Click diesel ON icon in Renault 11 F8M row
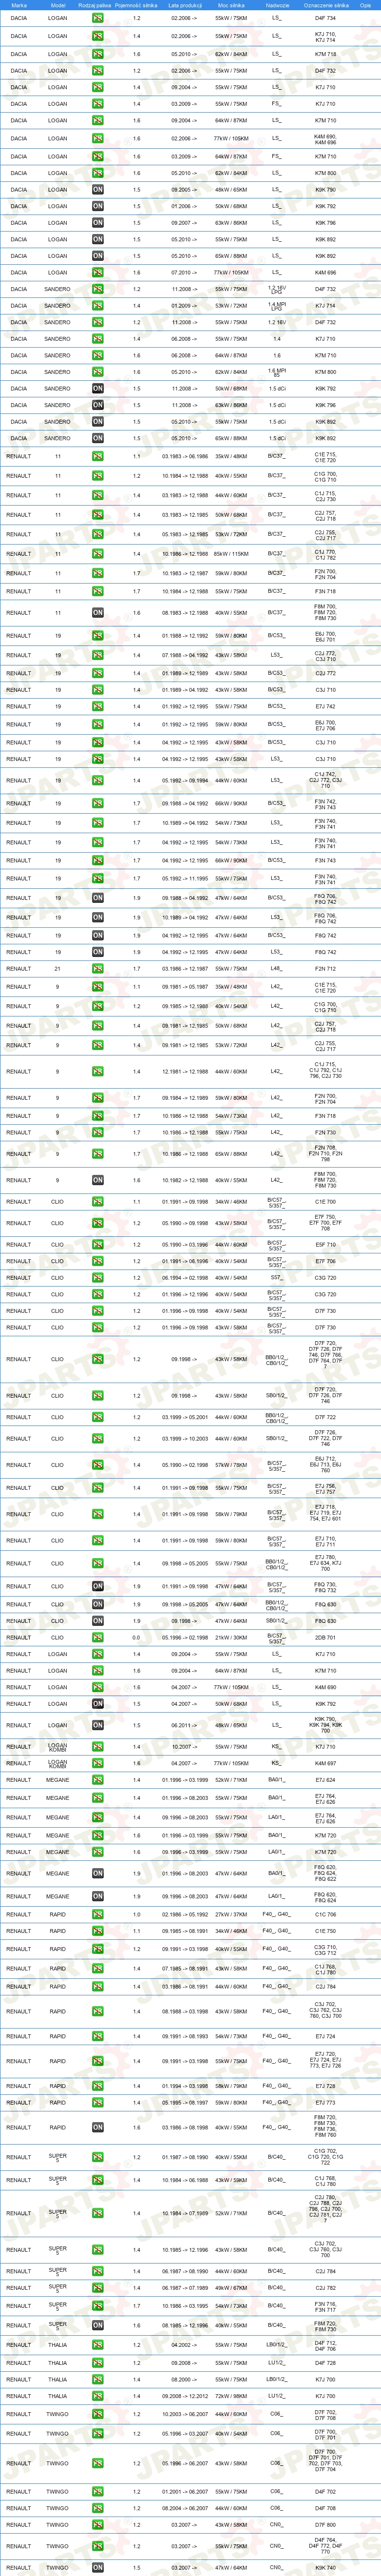This screenshot has height=2576, width=381. coord(97,613)
